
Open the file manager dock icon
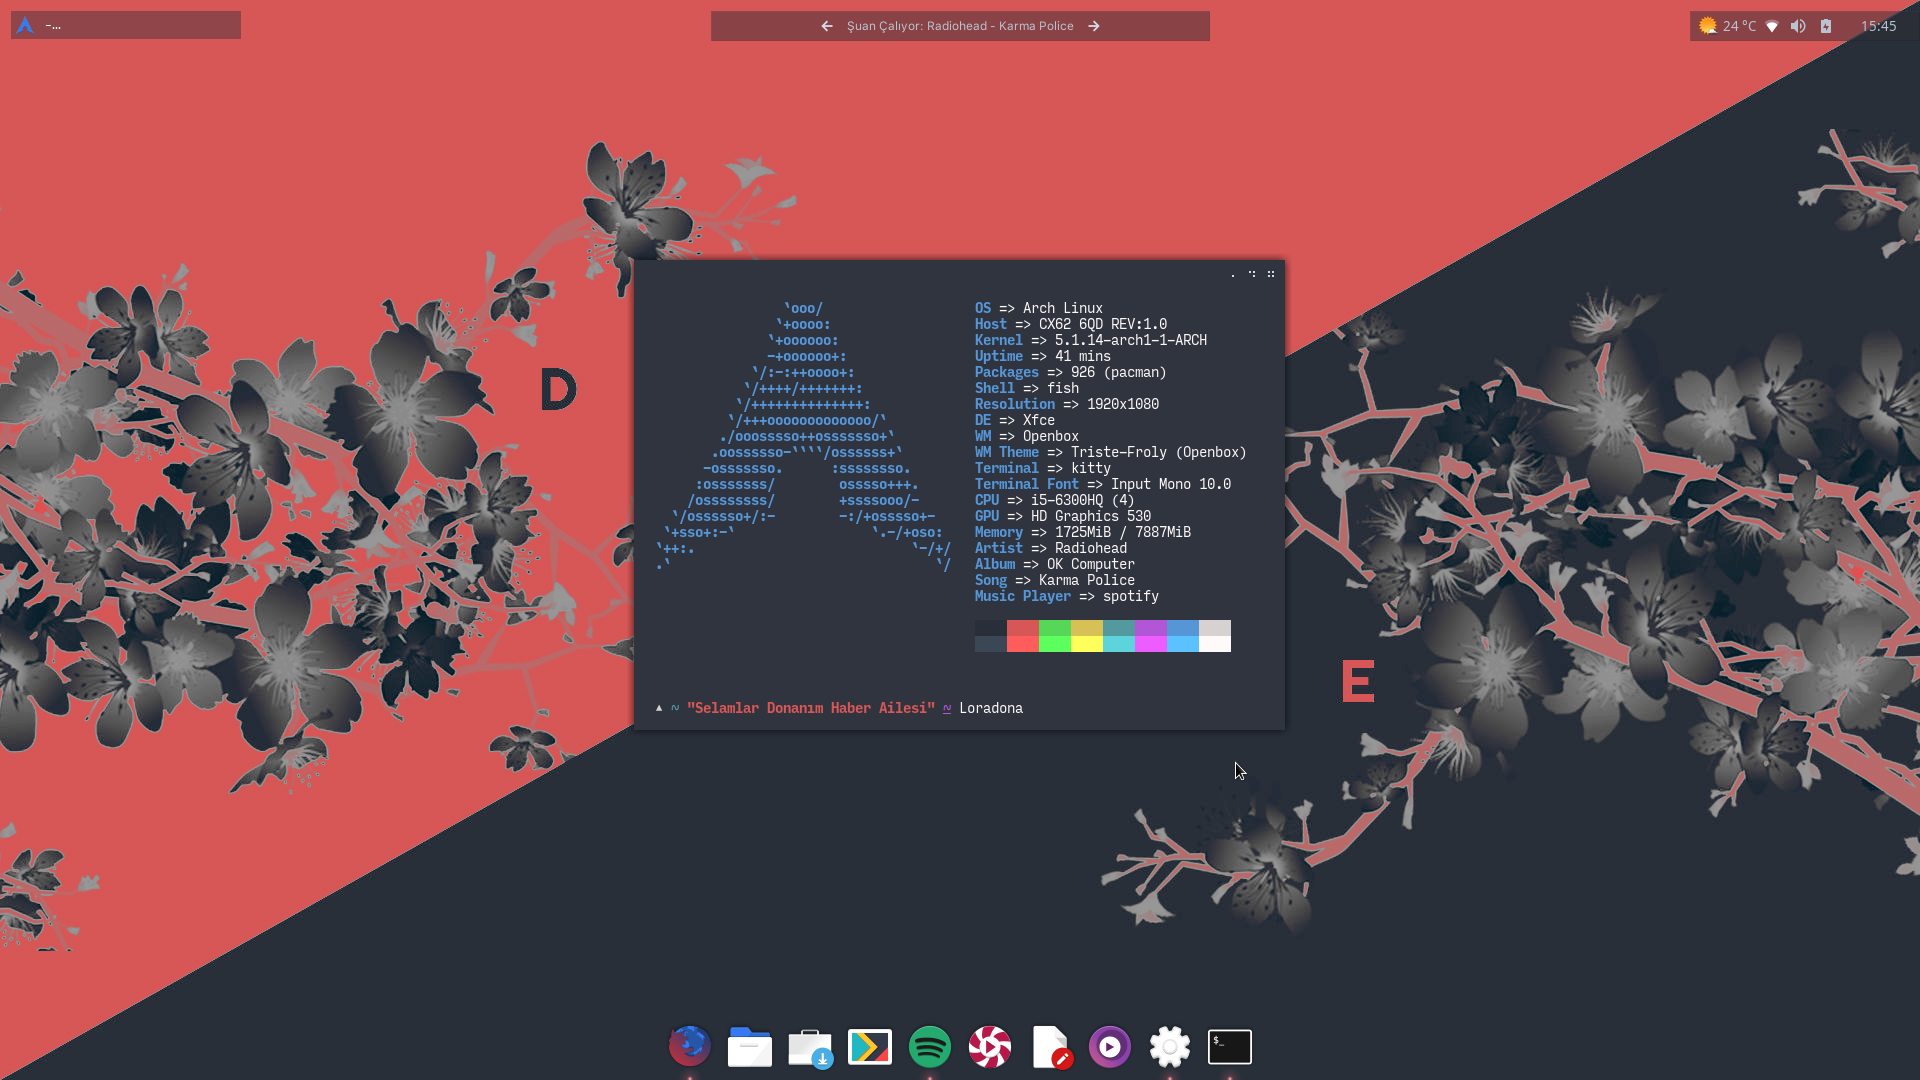coord(749,1046)
